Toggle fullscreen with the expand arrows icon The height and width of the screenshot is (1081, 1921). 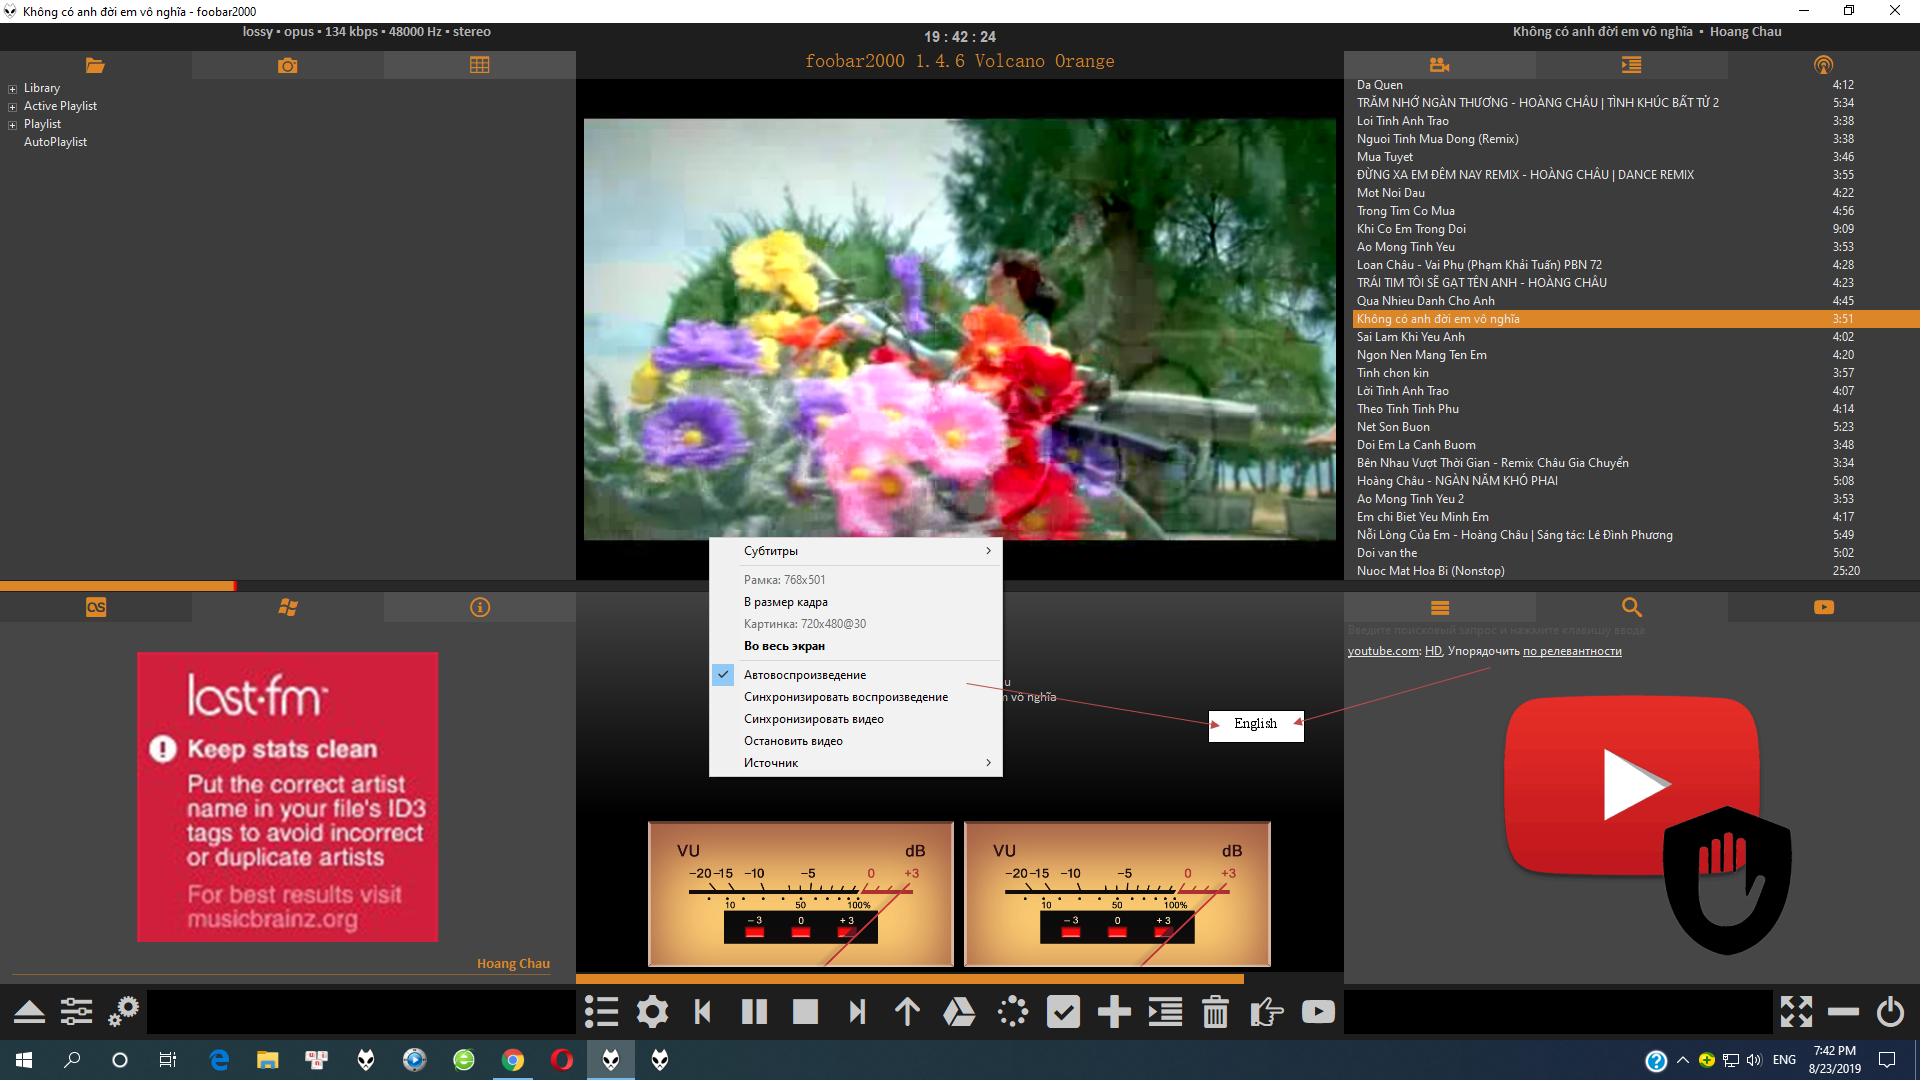[x=1796, y=1012]
